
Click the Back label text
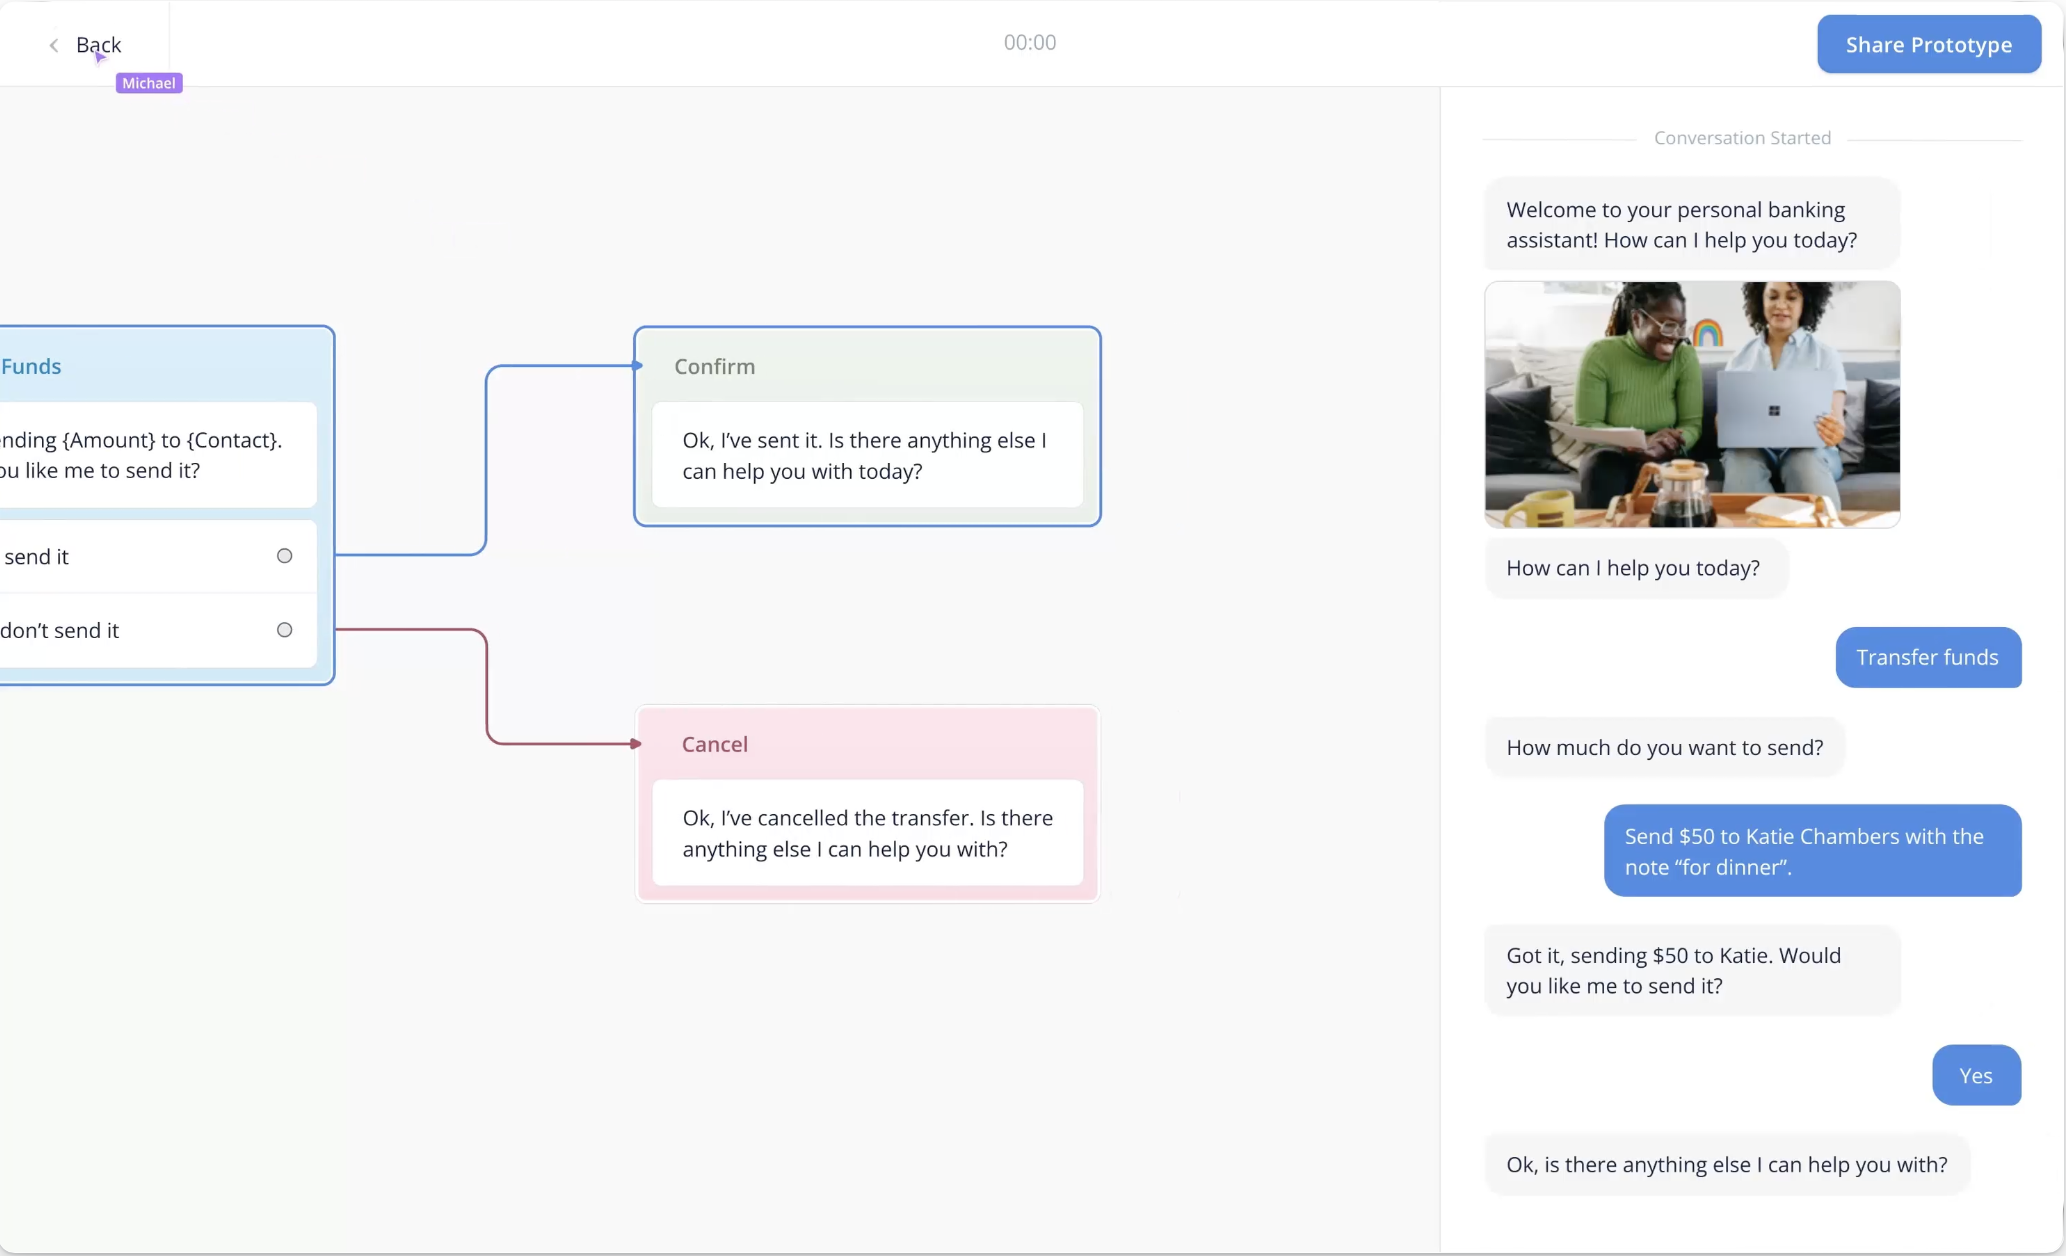[x=98, y=45]
